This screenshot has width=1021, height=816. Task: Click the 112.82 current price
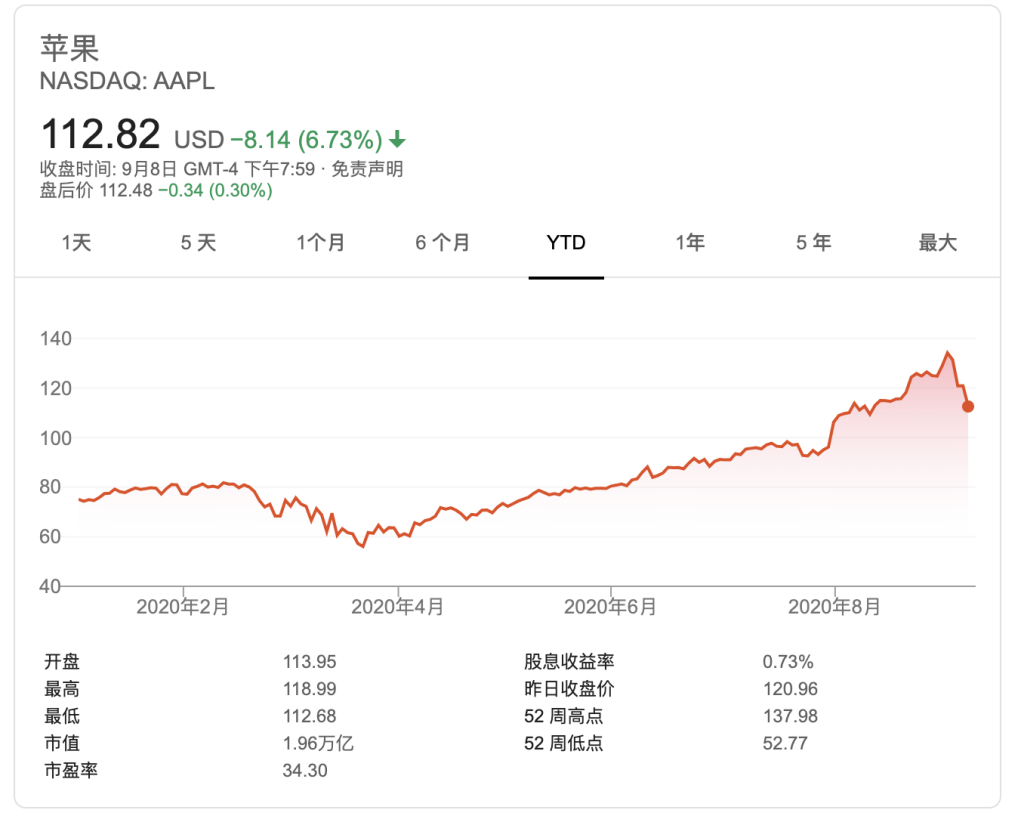click(100, 134)
